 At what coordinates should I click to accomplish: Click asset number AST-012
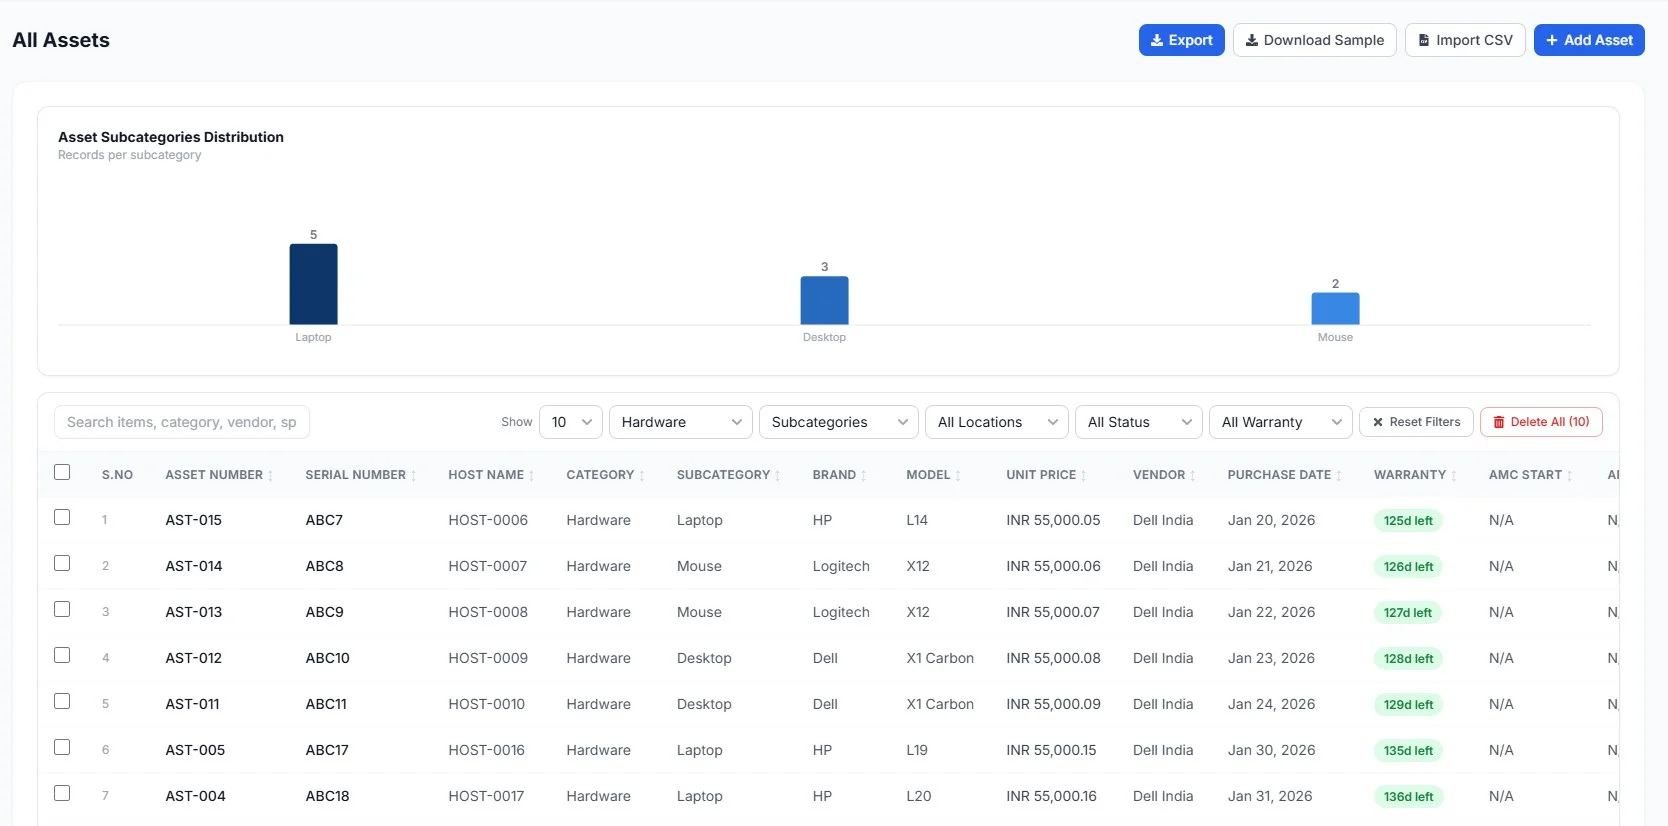pyautogui.click(x=194, y=658)
